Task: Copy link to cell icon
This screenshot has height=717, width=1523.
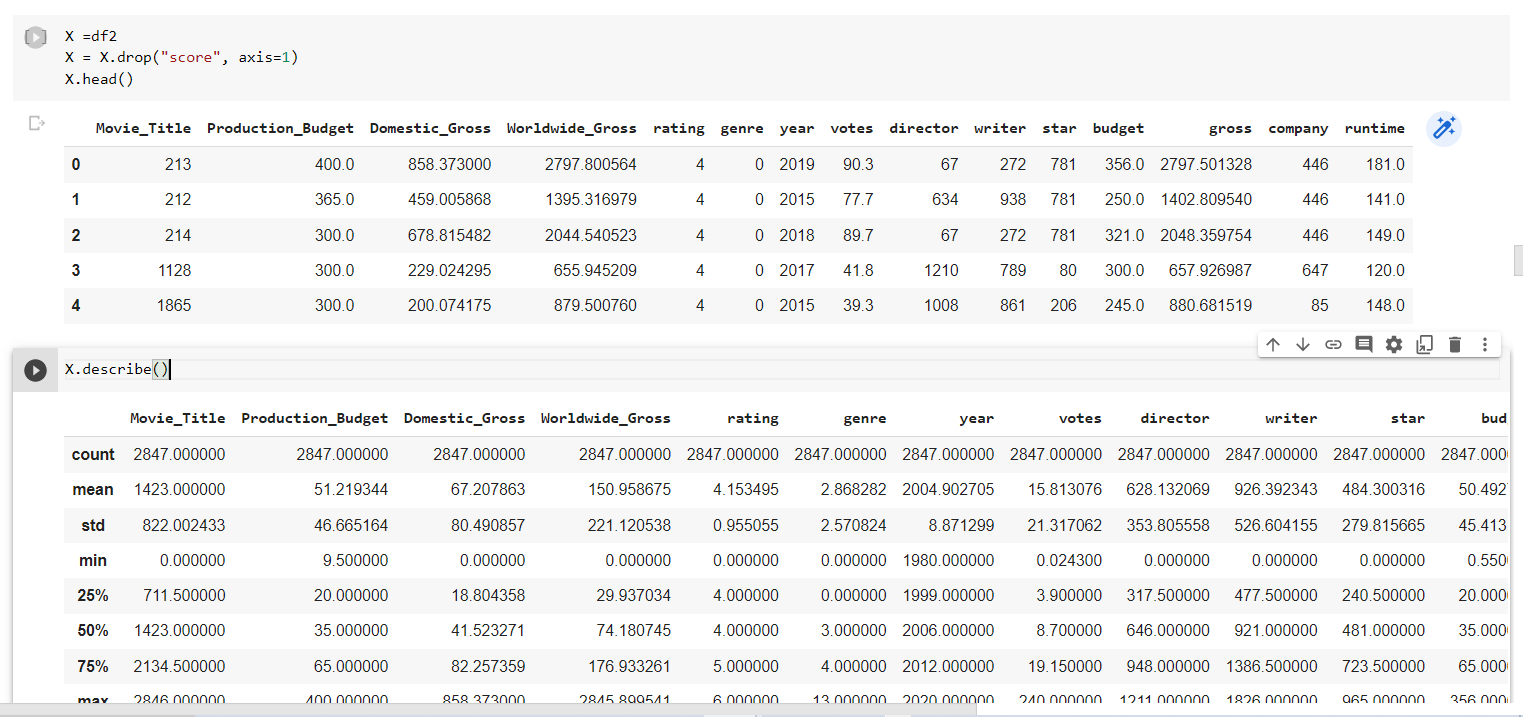Action: [1332, 344]
